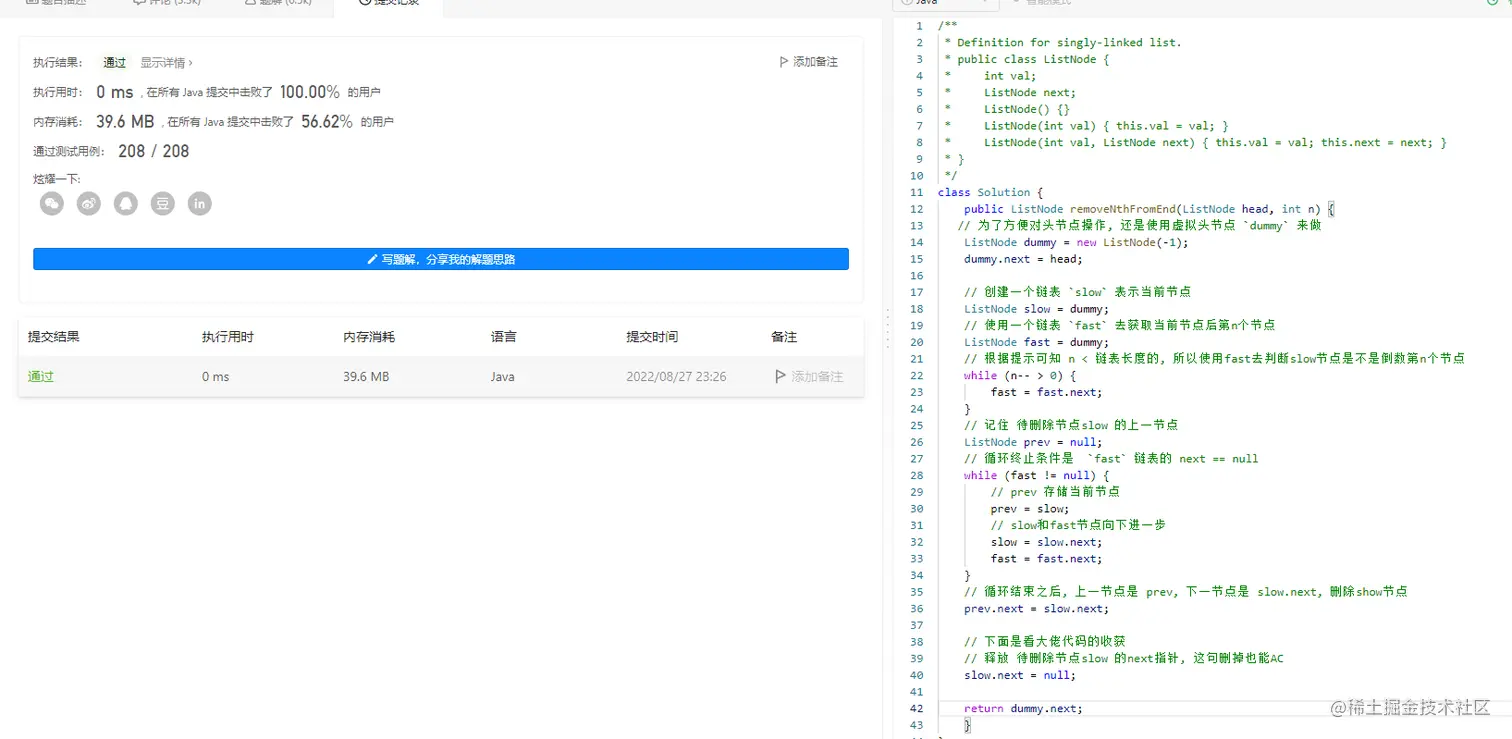1512x739 pixels.
Task: Click the 提交时间 column header
Action: [653, 337]
